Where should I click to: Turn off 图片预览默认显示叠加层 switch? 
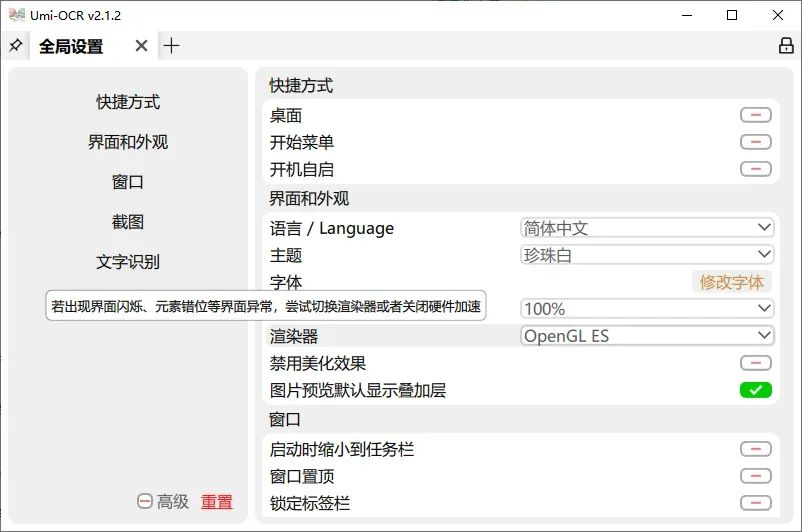755,390
